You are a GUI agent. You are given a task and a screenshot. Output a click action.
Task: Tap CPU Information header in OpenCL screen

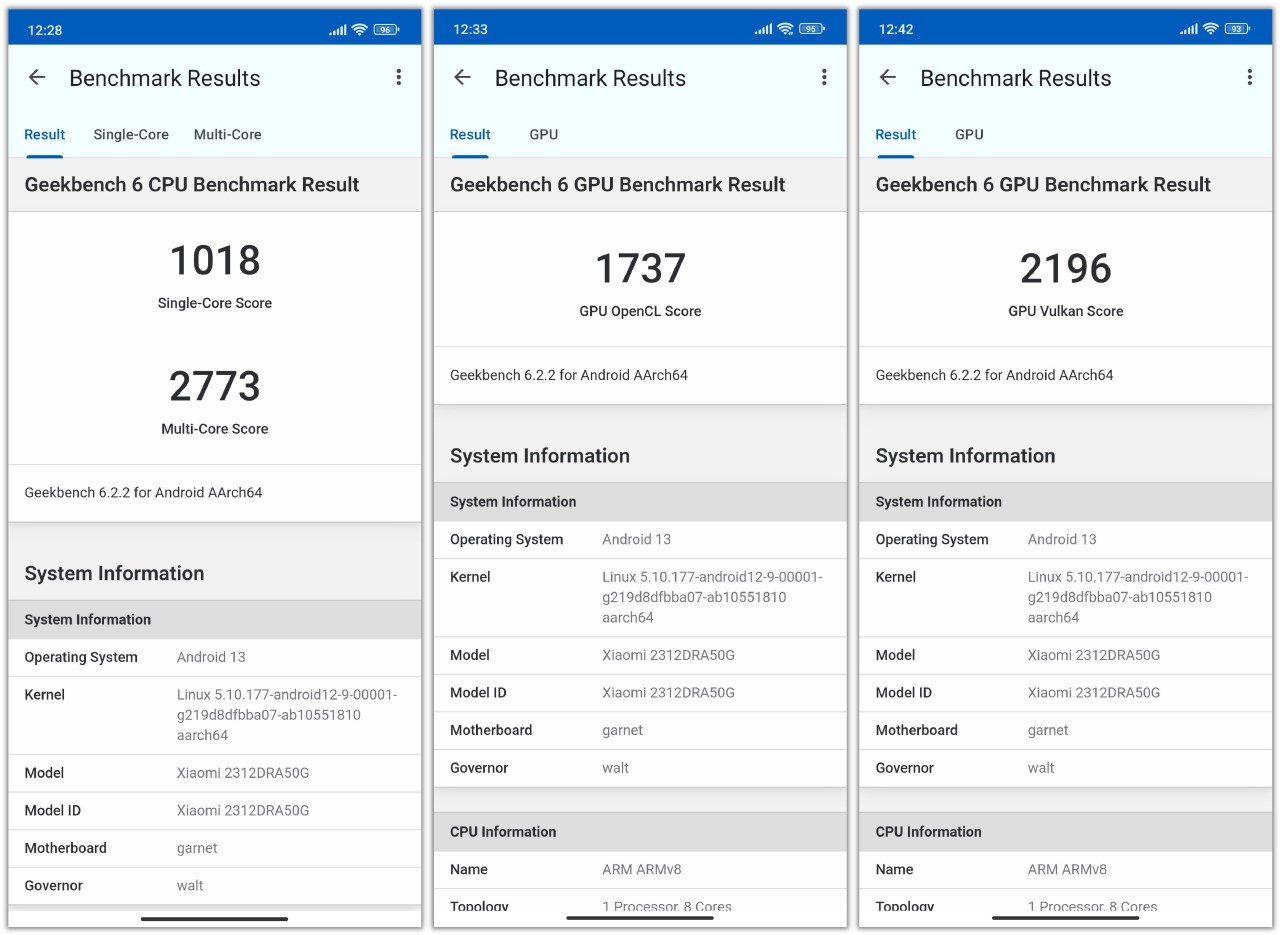640,832
